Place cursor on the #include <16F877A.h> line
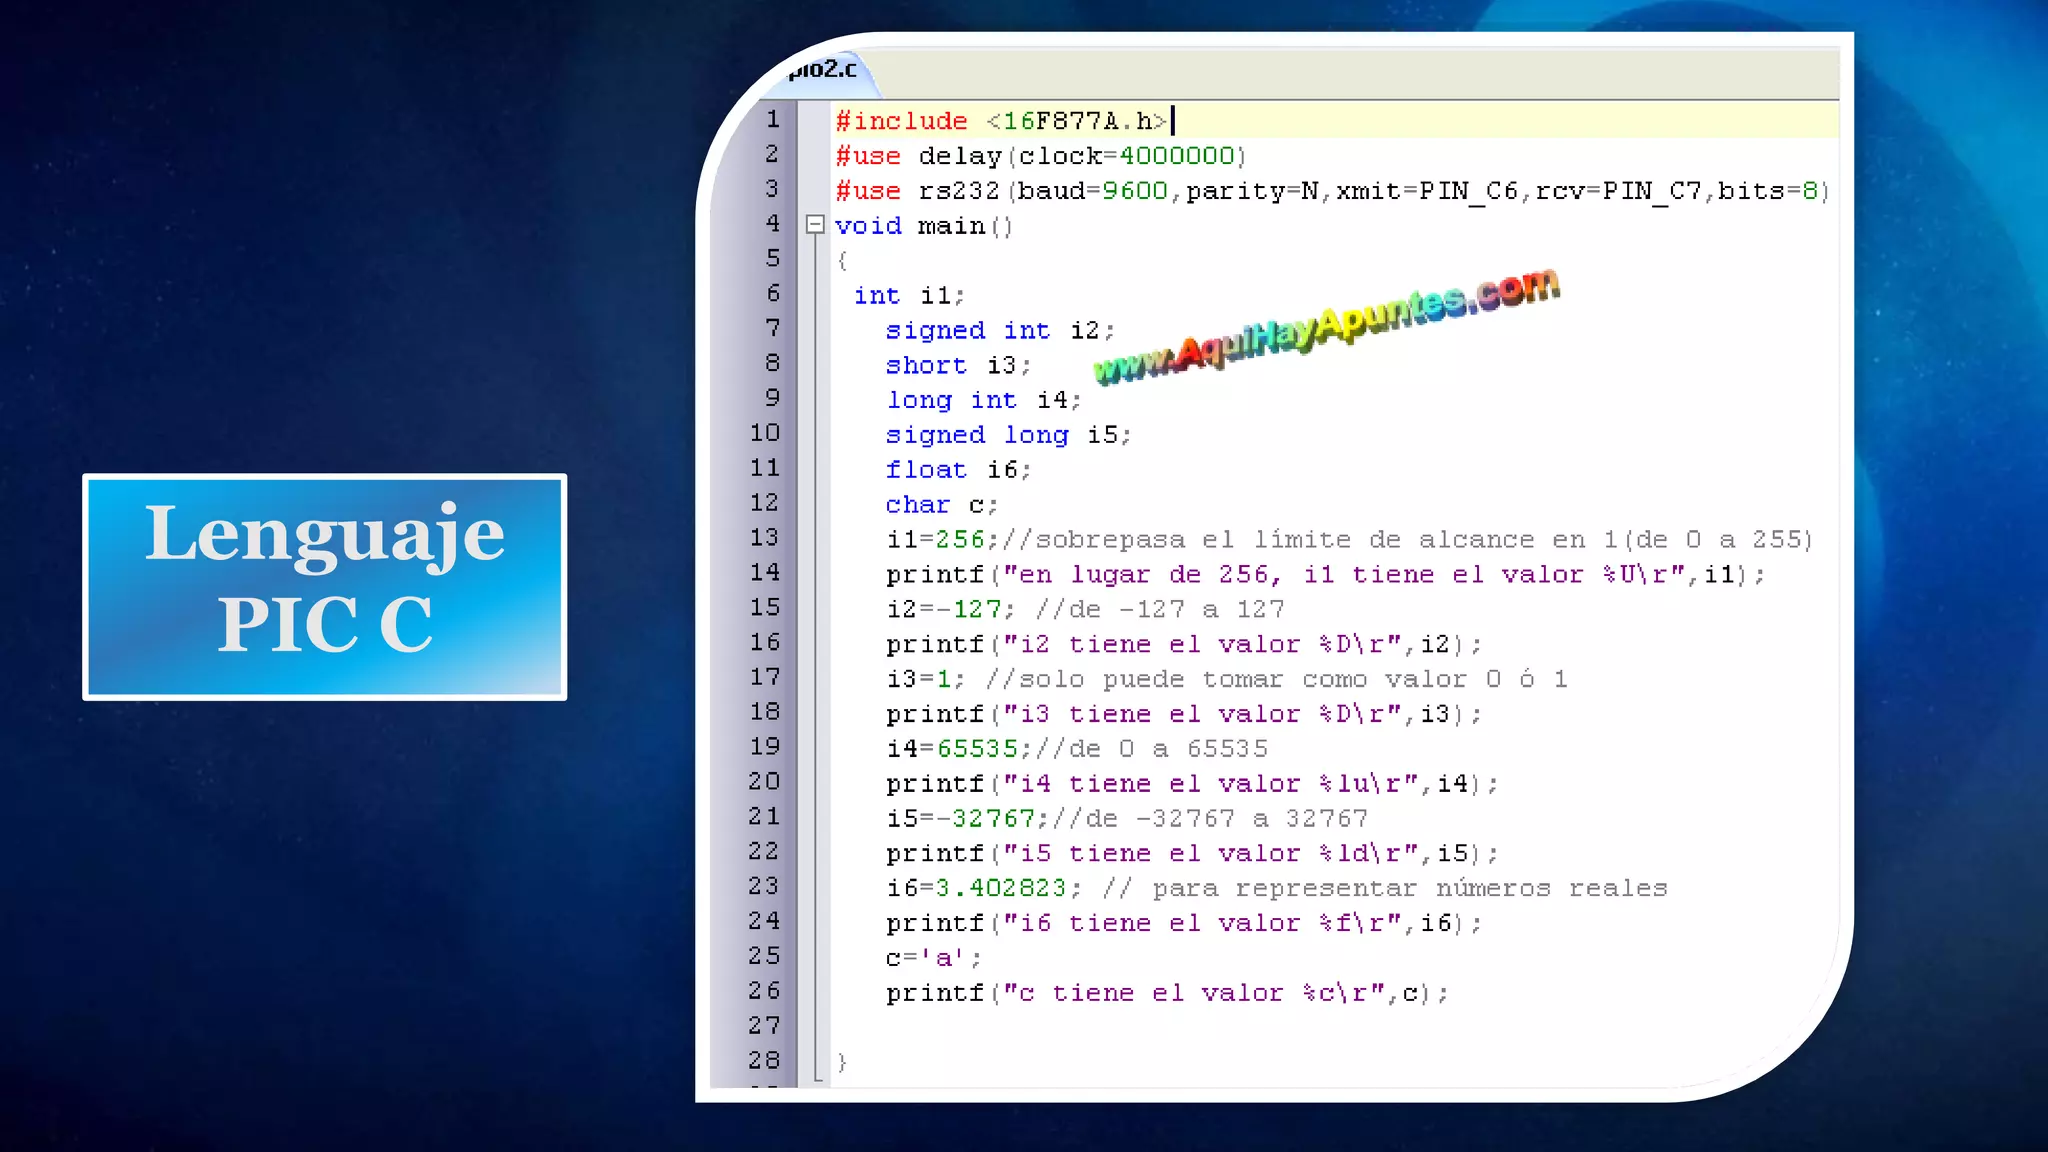This screenshot has height=1152, width=2048. tap(1000, 121)
